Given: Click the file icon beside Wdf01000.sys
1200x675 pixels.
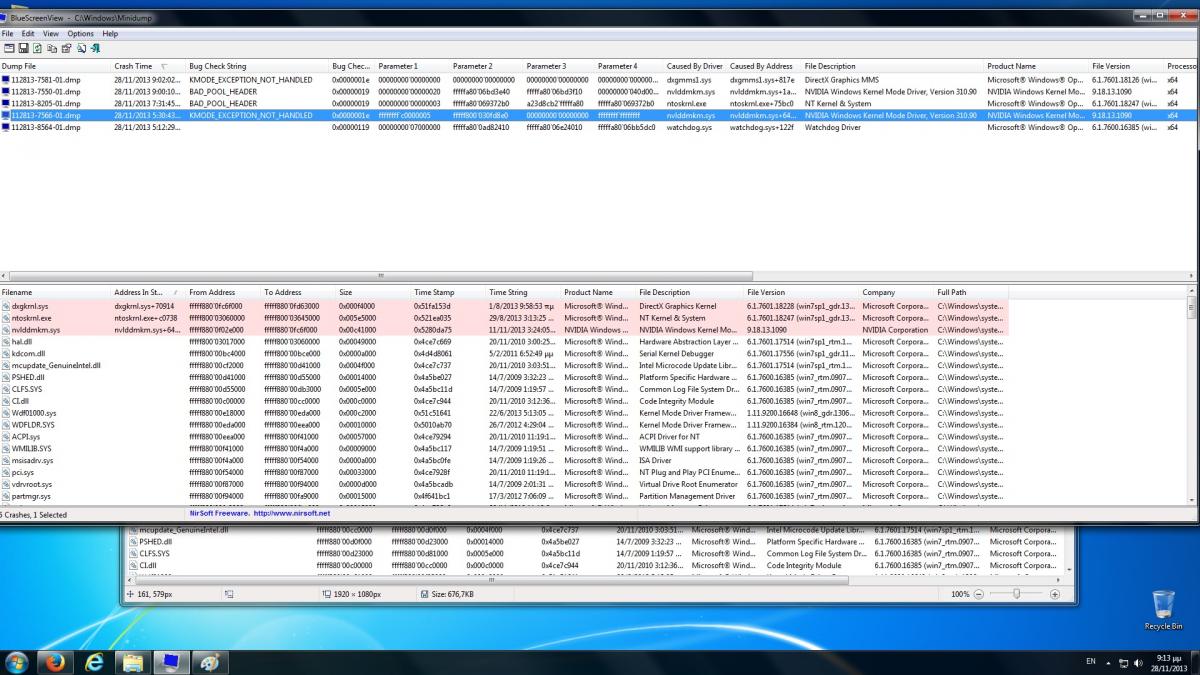Looking at the screenshot, I should (6, 413).
